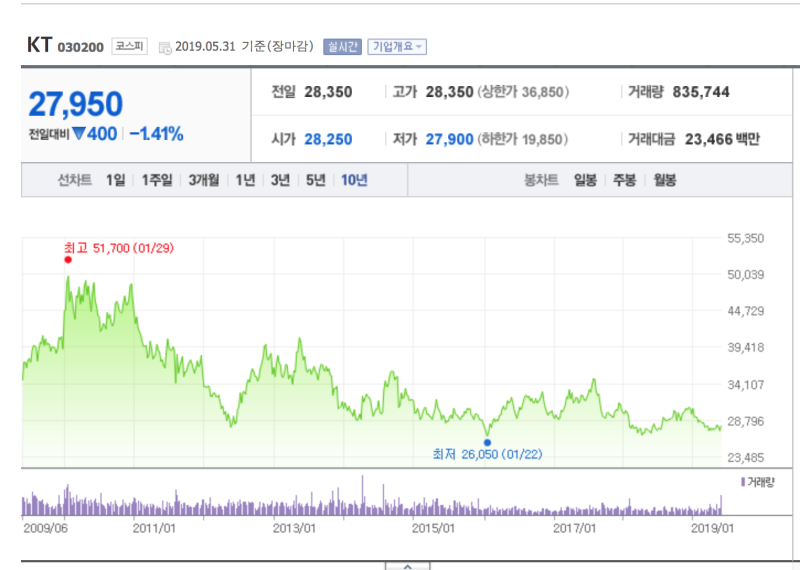This screenshot has height=570, width=800.
Task: Click the 2015/01 x-axis date label
Action: 434,528
